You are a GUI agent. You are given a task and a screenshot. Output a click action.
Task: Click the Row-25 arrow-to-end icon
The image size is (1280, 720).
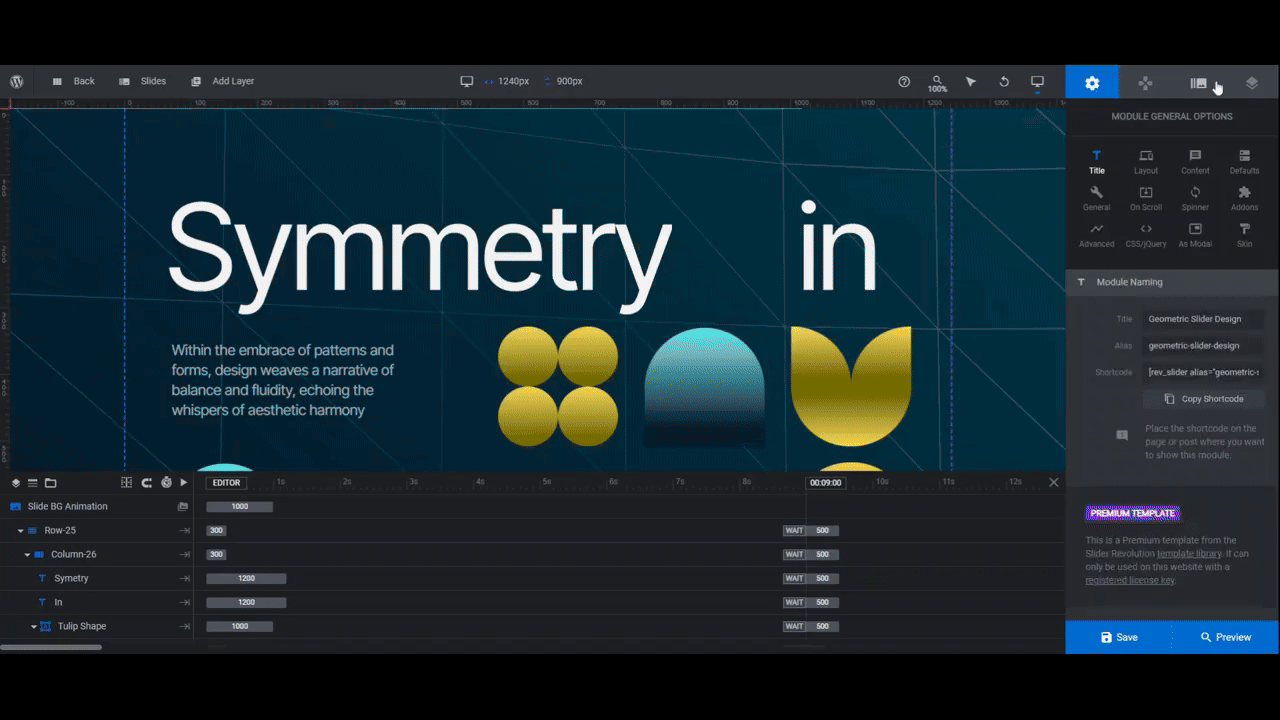pyautogui.click(x=184, y=531)
